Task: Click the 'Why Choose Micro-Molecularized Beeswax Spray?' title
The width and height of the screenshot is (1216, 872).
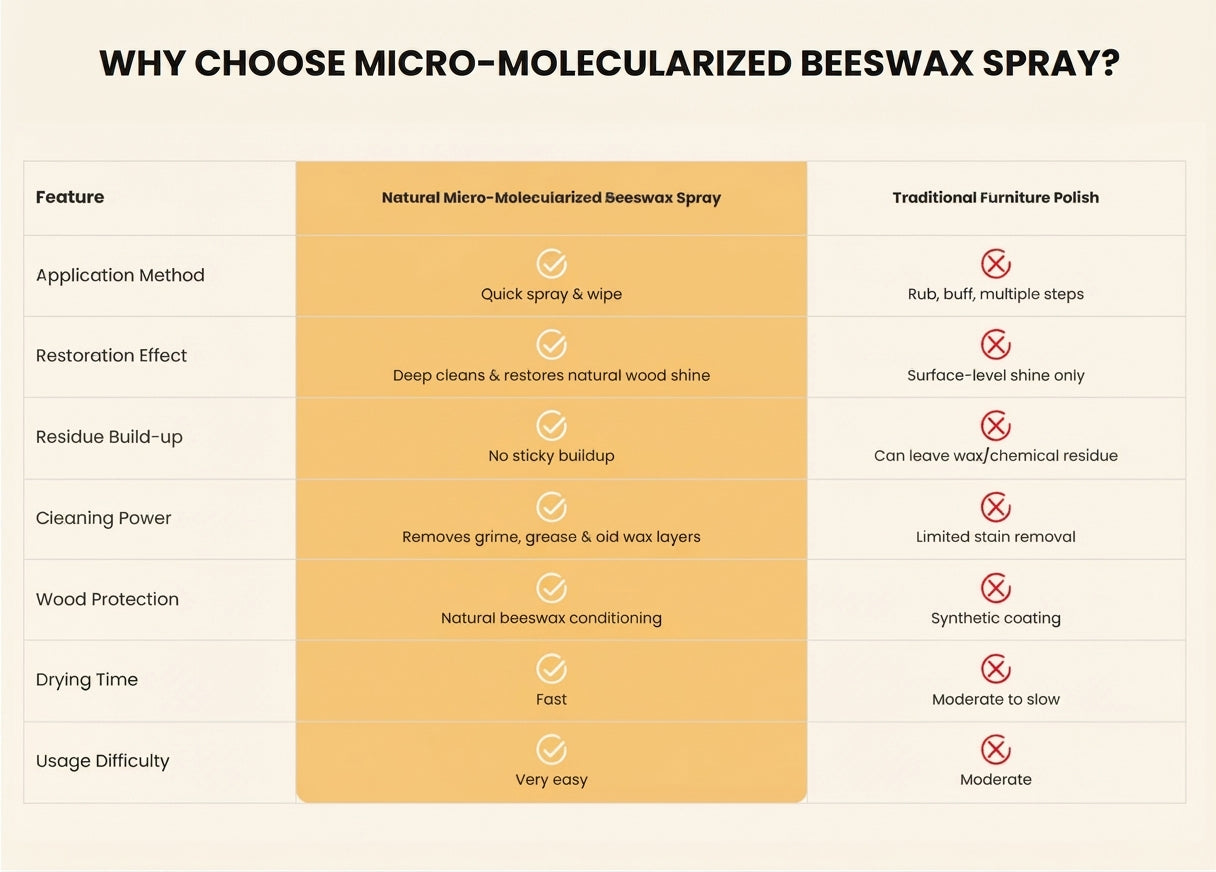Action: (x=609, y=63)
